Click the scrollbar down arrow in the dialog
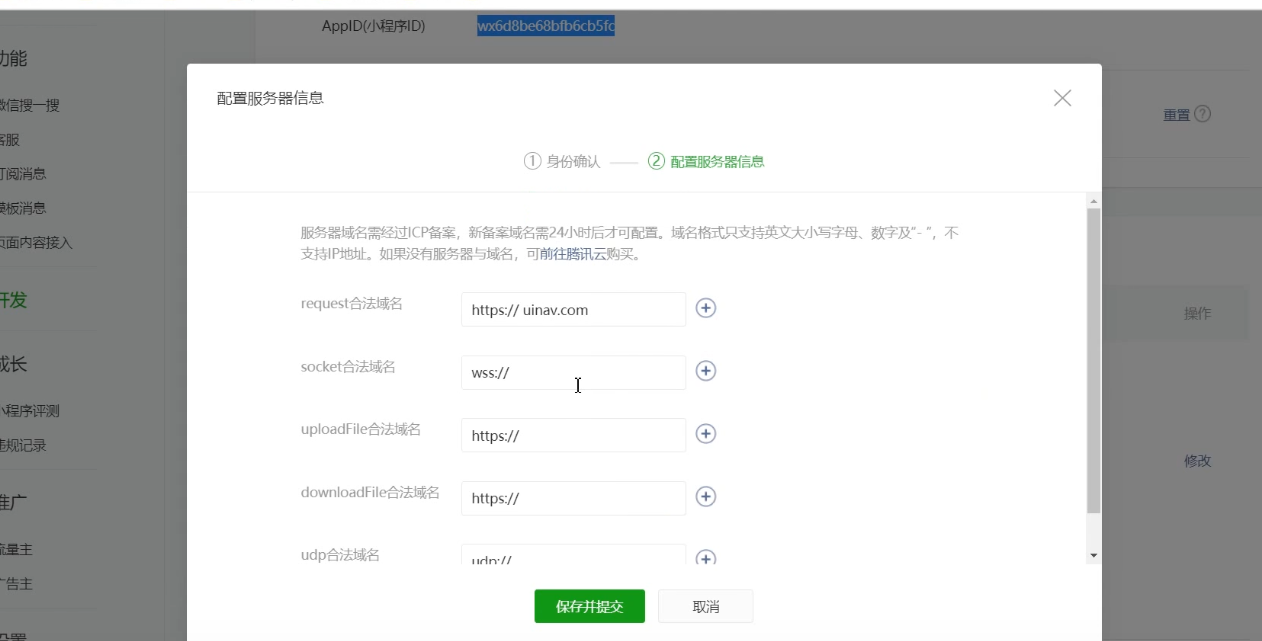Screen dimensions: 1262x641 1093,557
